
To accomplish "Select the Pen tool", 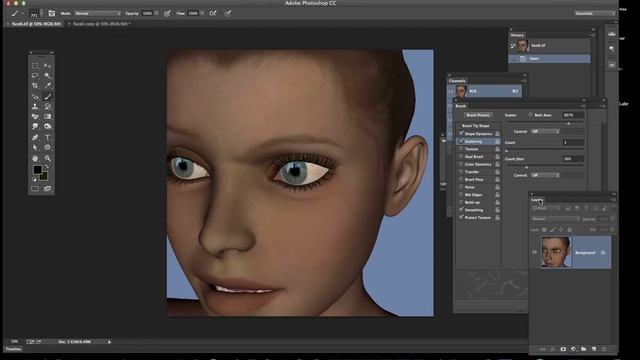I will tap(35, 138).
